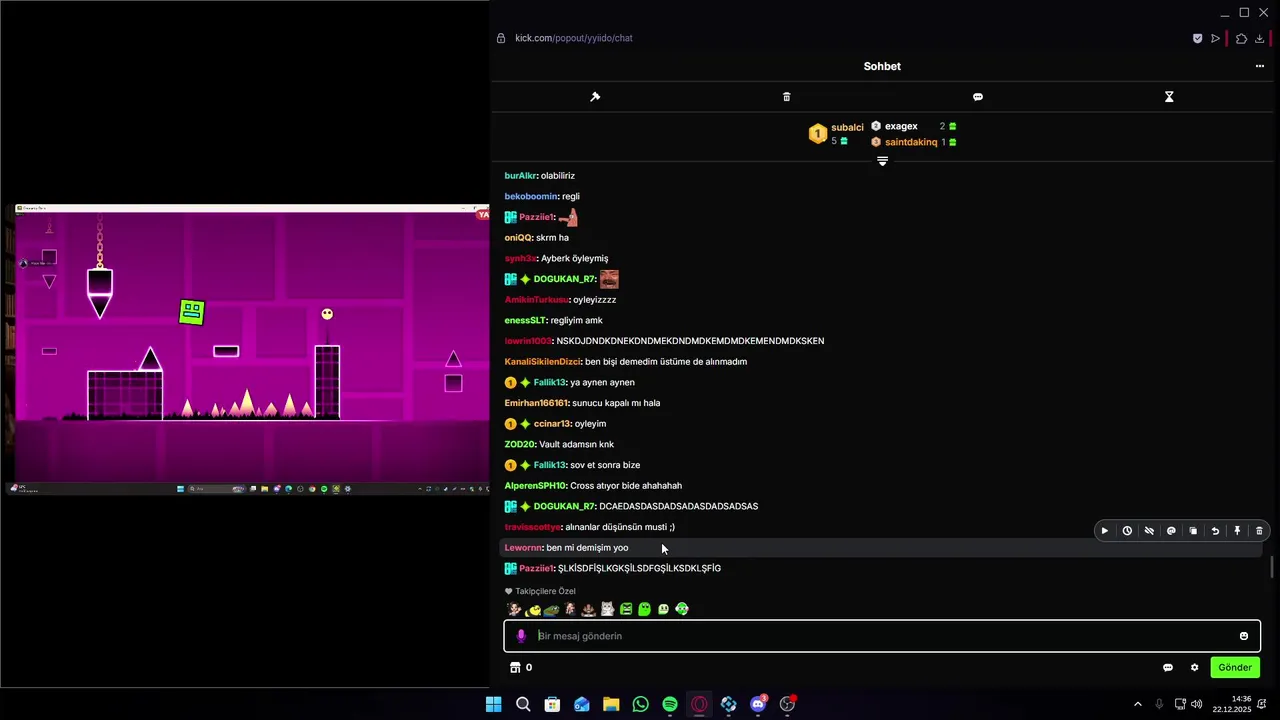Click the copy icon in message actions

1193,531
